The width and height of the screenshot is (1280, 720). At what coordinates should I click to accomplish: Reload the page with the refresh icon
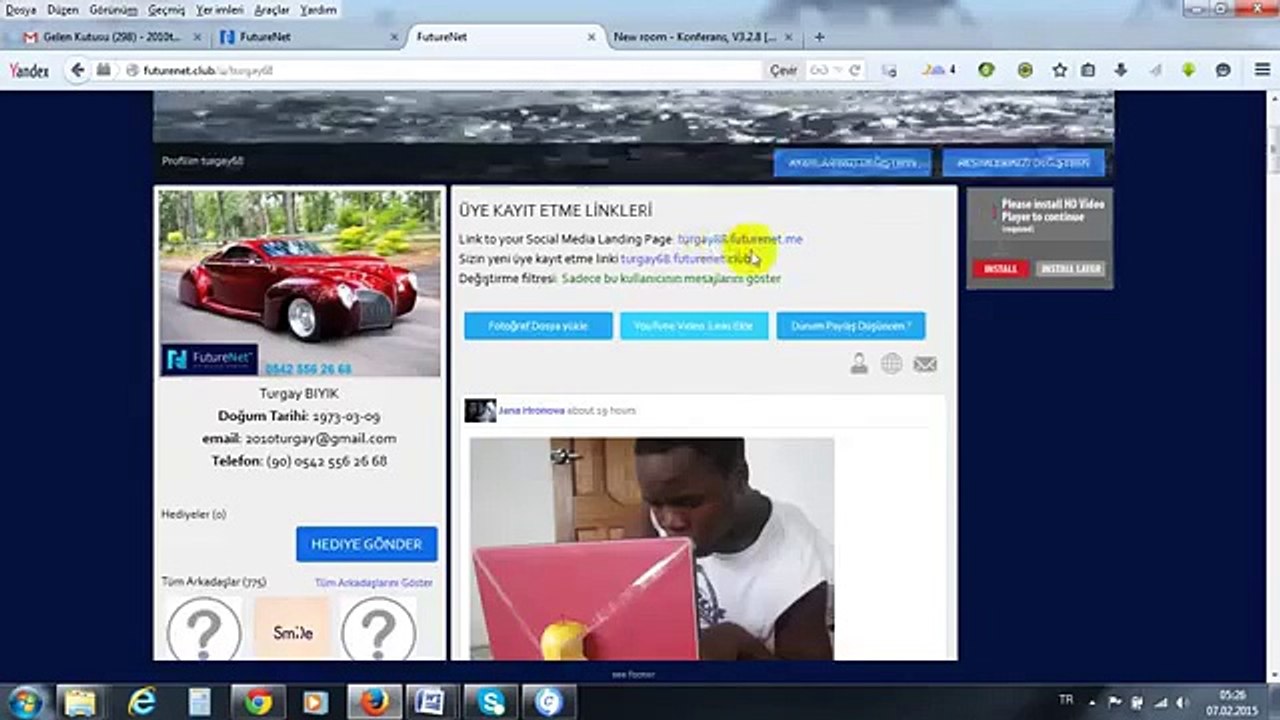[855, 70]
